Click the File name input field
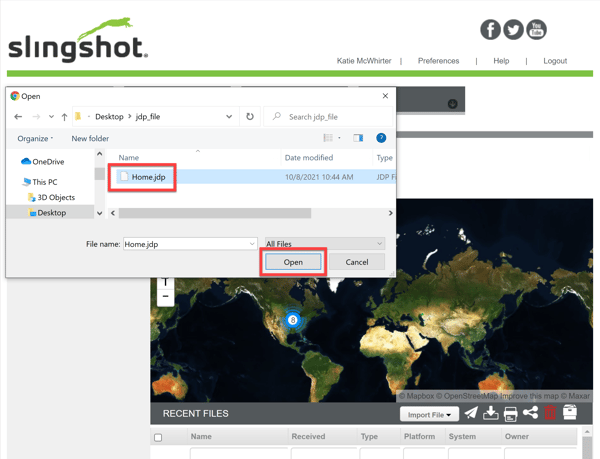This screenshot has height=459, width=600. pyautogui.click(x=185, y=244)
